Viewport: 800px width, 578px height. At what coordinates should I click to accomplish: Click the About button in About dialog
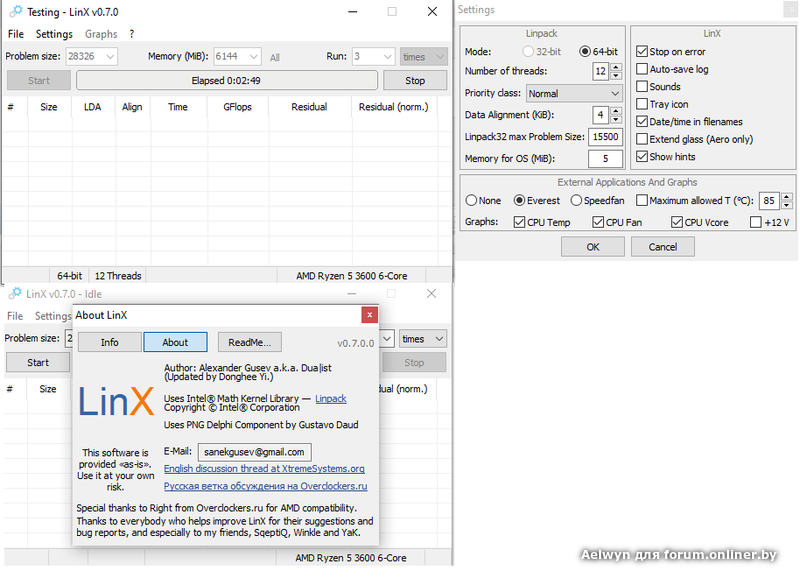pos(175,342)
